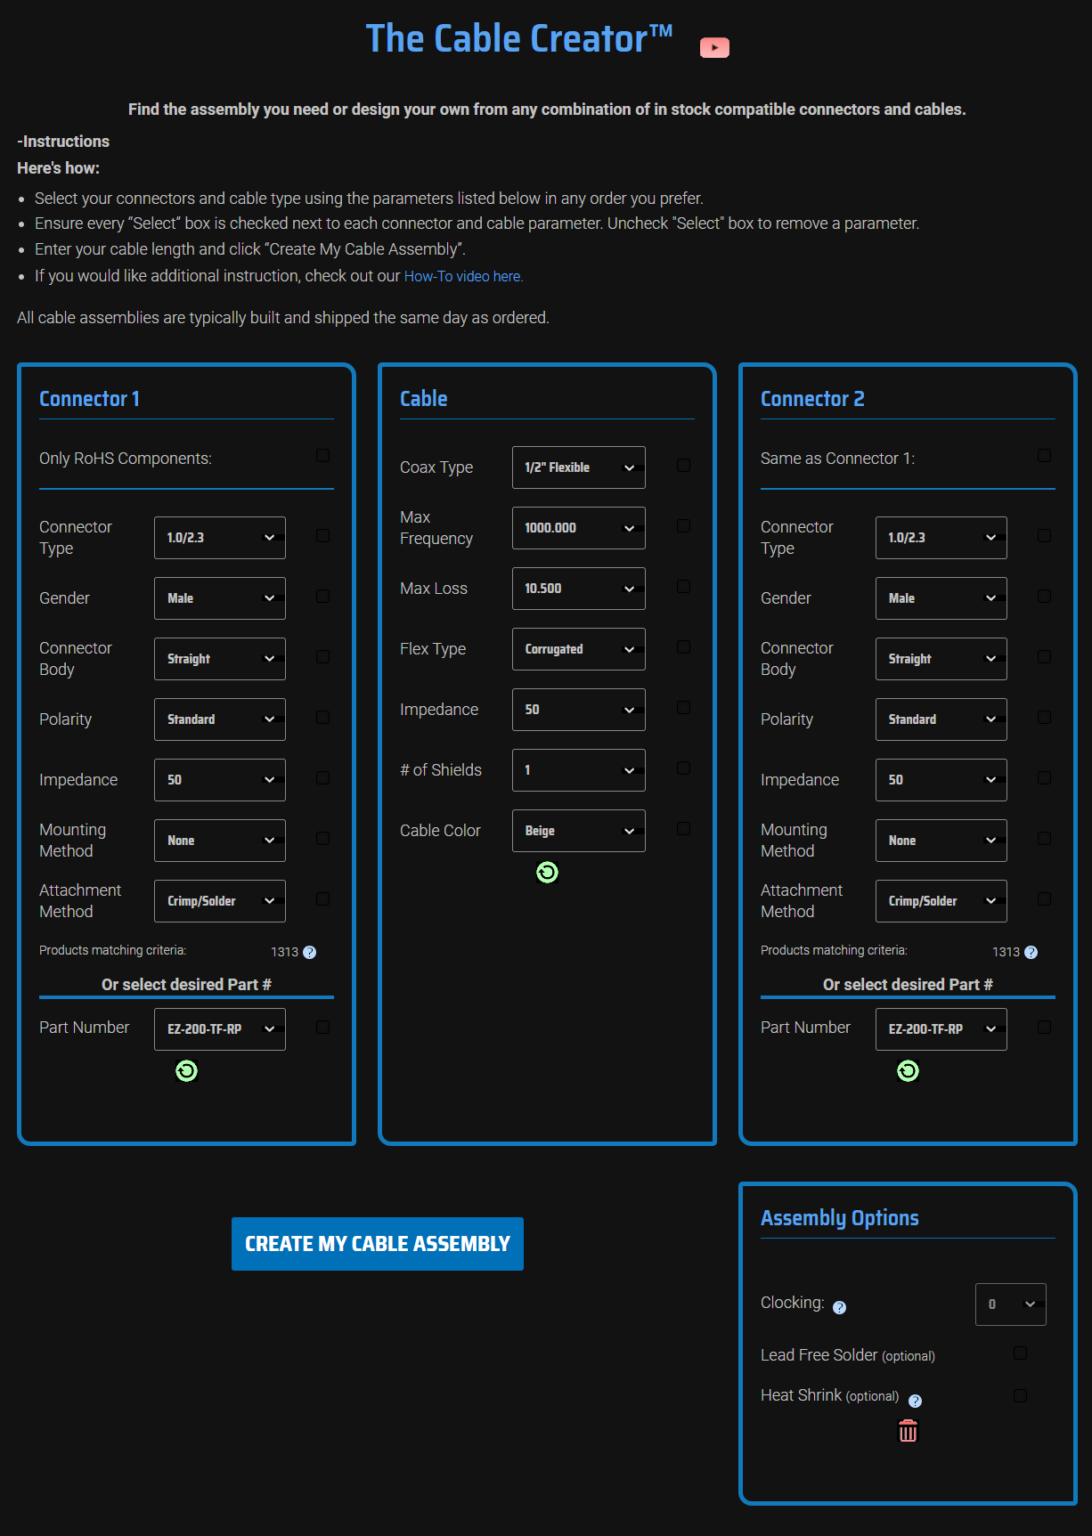Screen dimensions: 1092x1536
Task: Click the red trash icon in Assembly Options
Action: coord(907,1431)
